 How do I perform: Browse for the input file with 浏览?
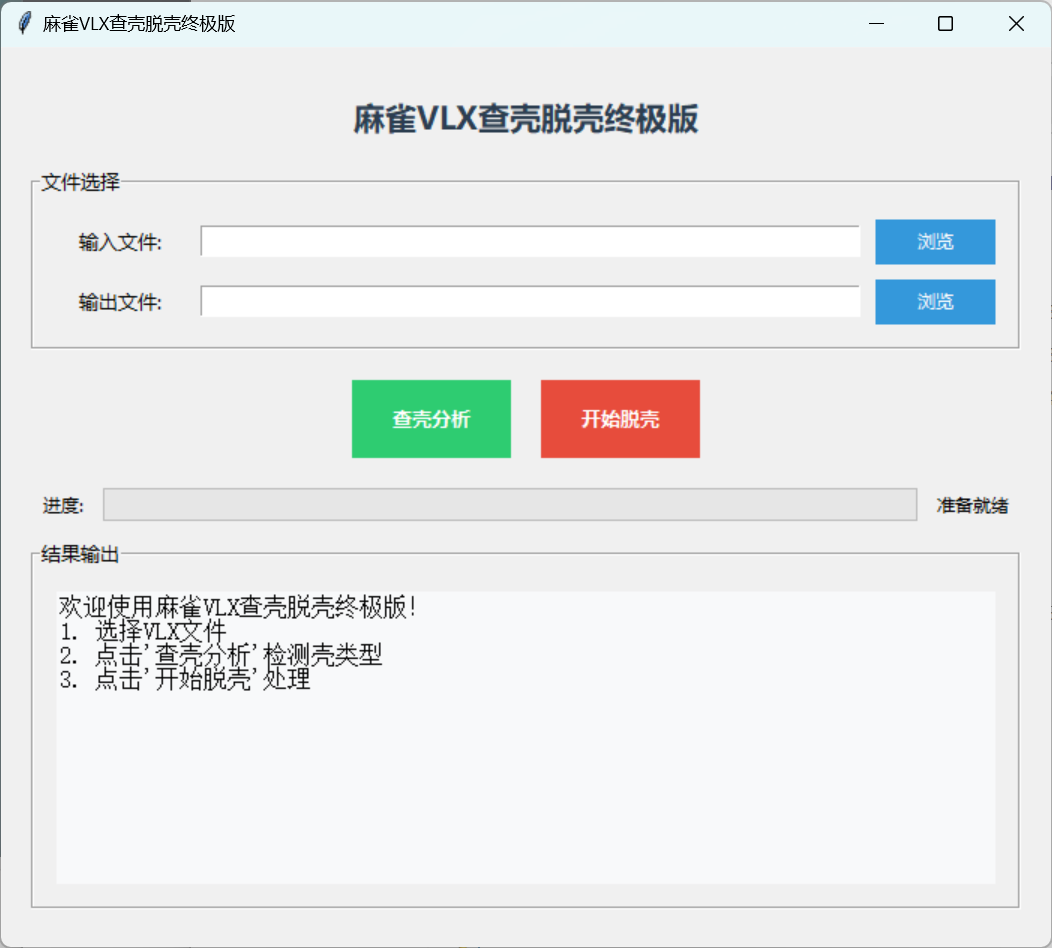tap(935, 242)
